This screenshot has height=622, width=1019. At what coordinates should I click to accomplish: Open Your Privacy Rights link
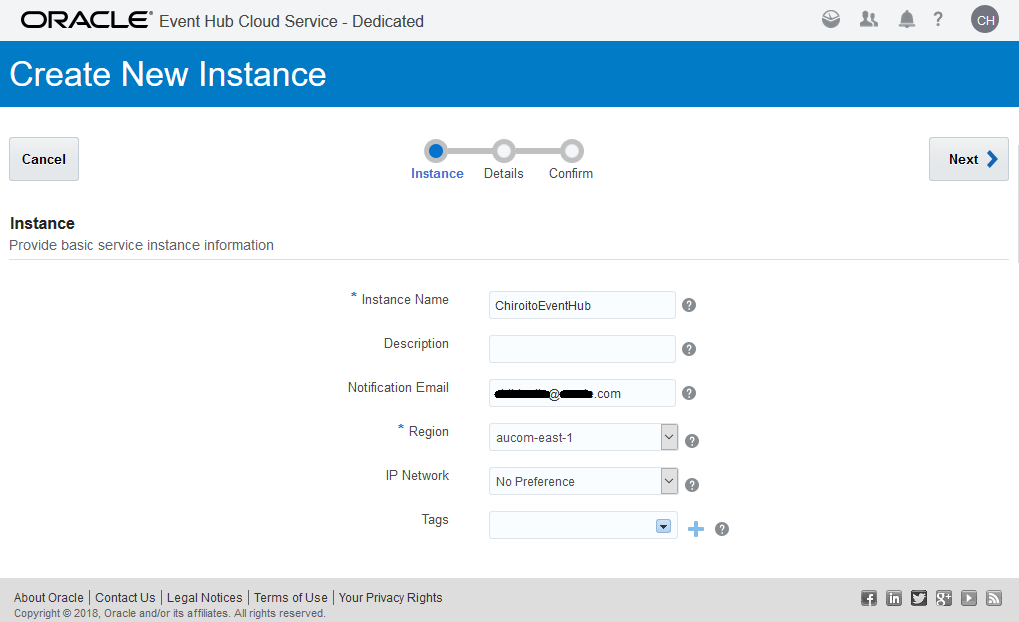(391, 597)
